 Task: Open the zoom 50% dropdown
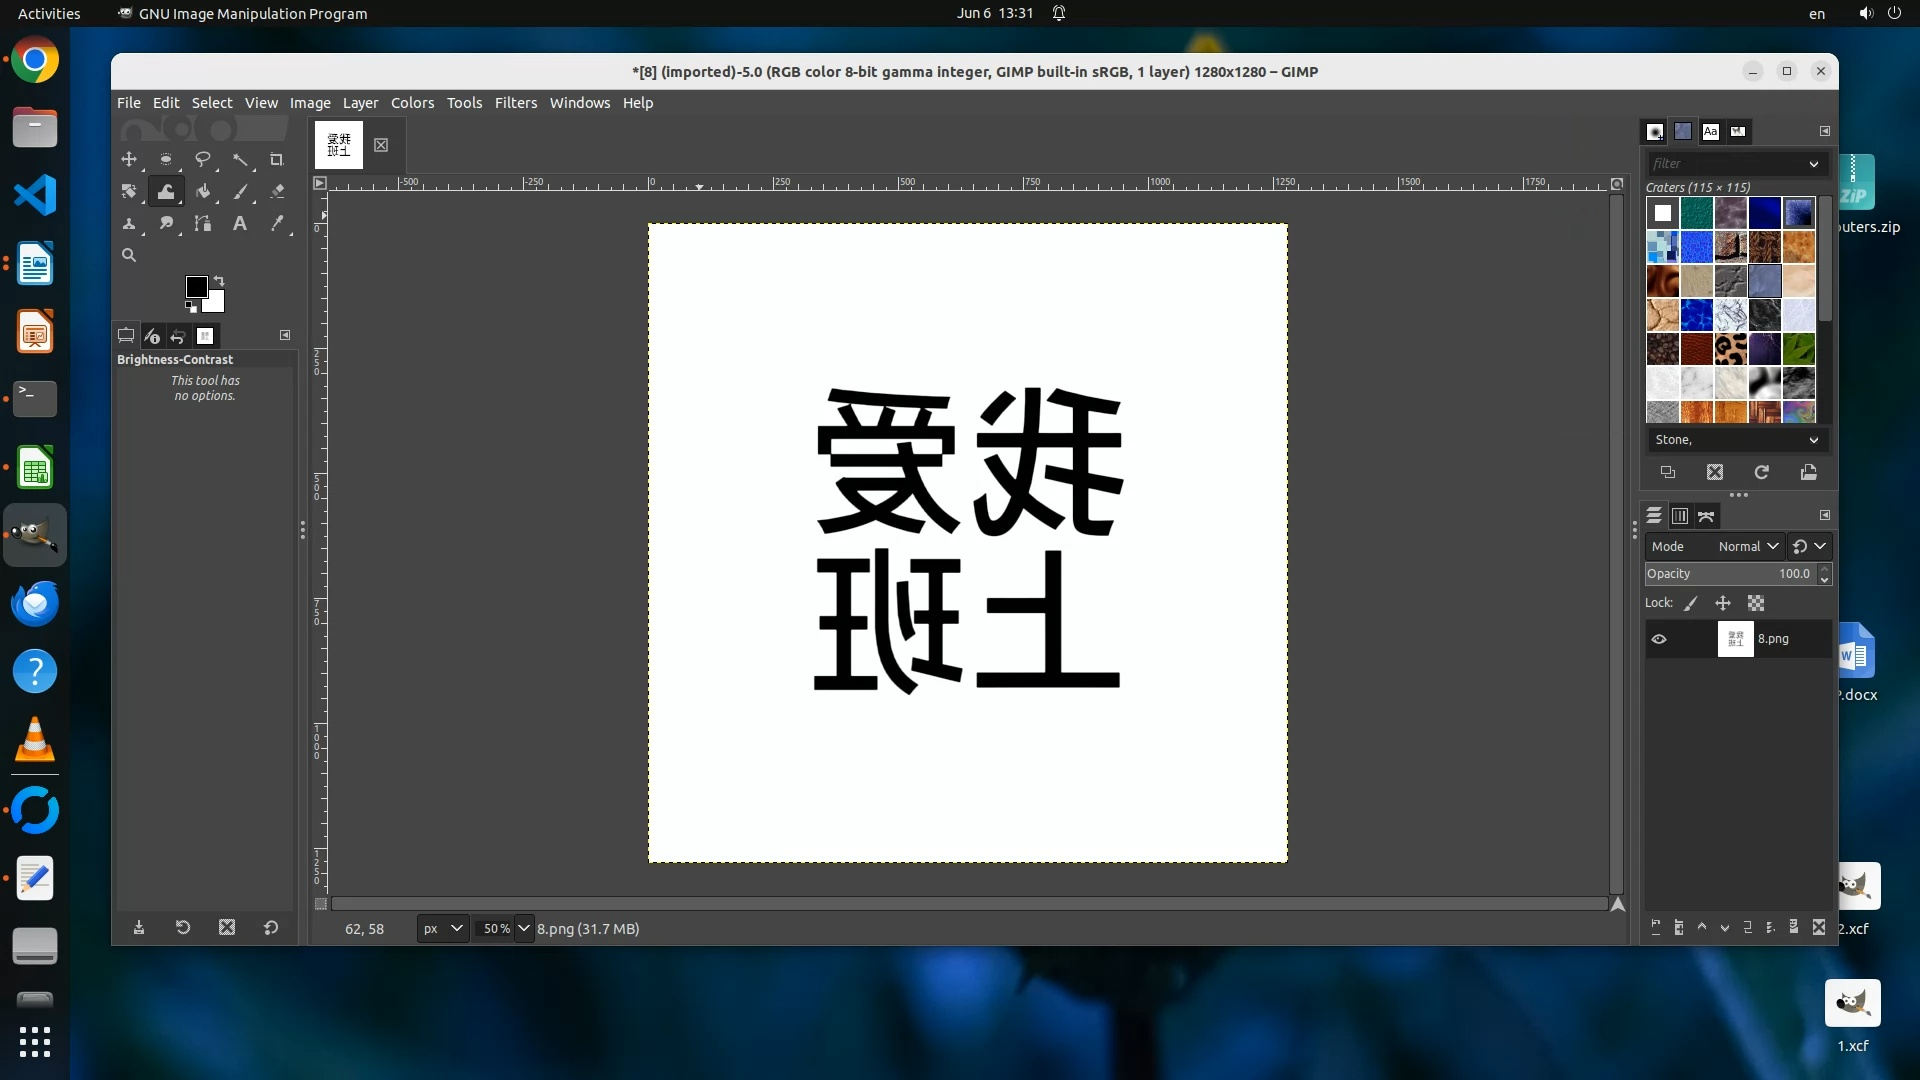coord(523,928)
